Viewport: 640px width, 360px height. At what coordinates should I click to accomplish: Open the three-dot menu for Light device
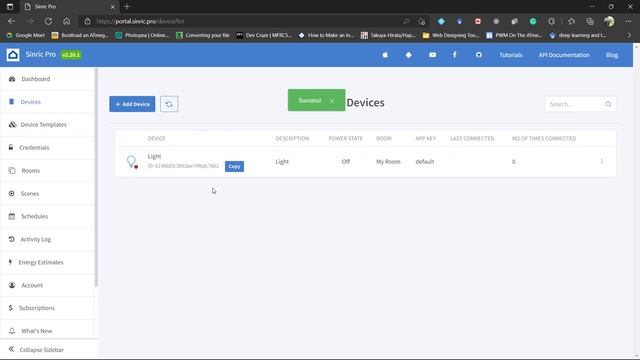pos(602,162)
